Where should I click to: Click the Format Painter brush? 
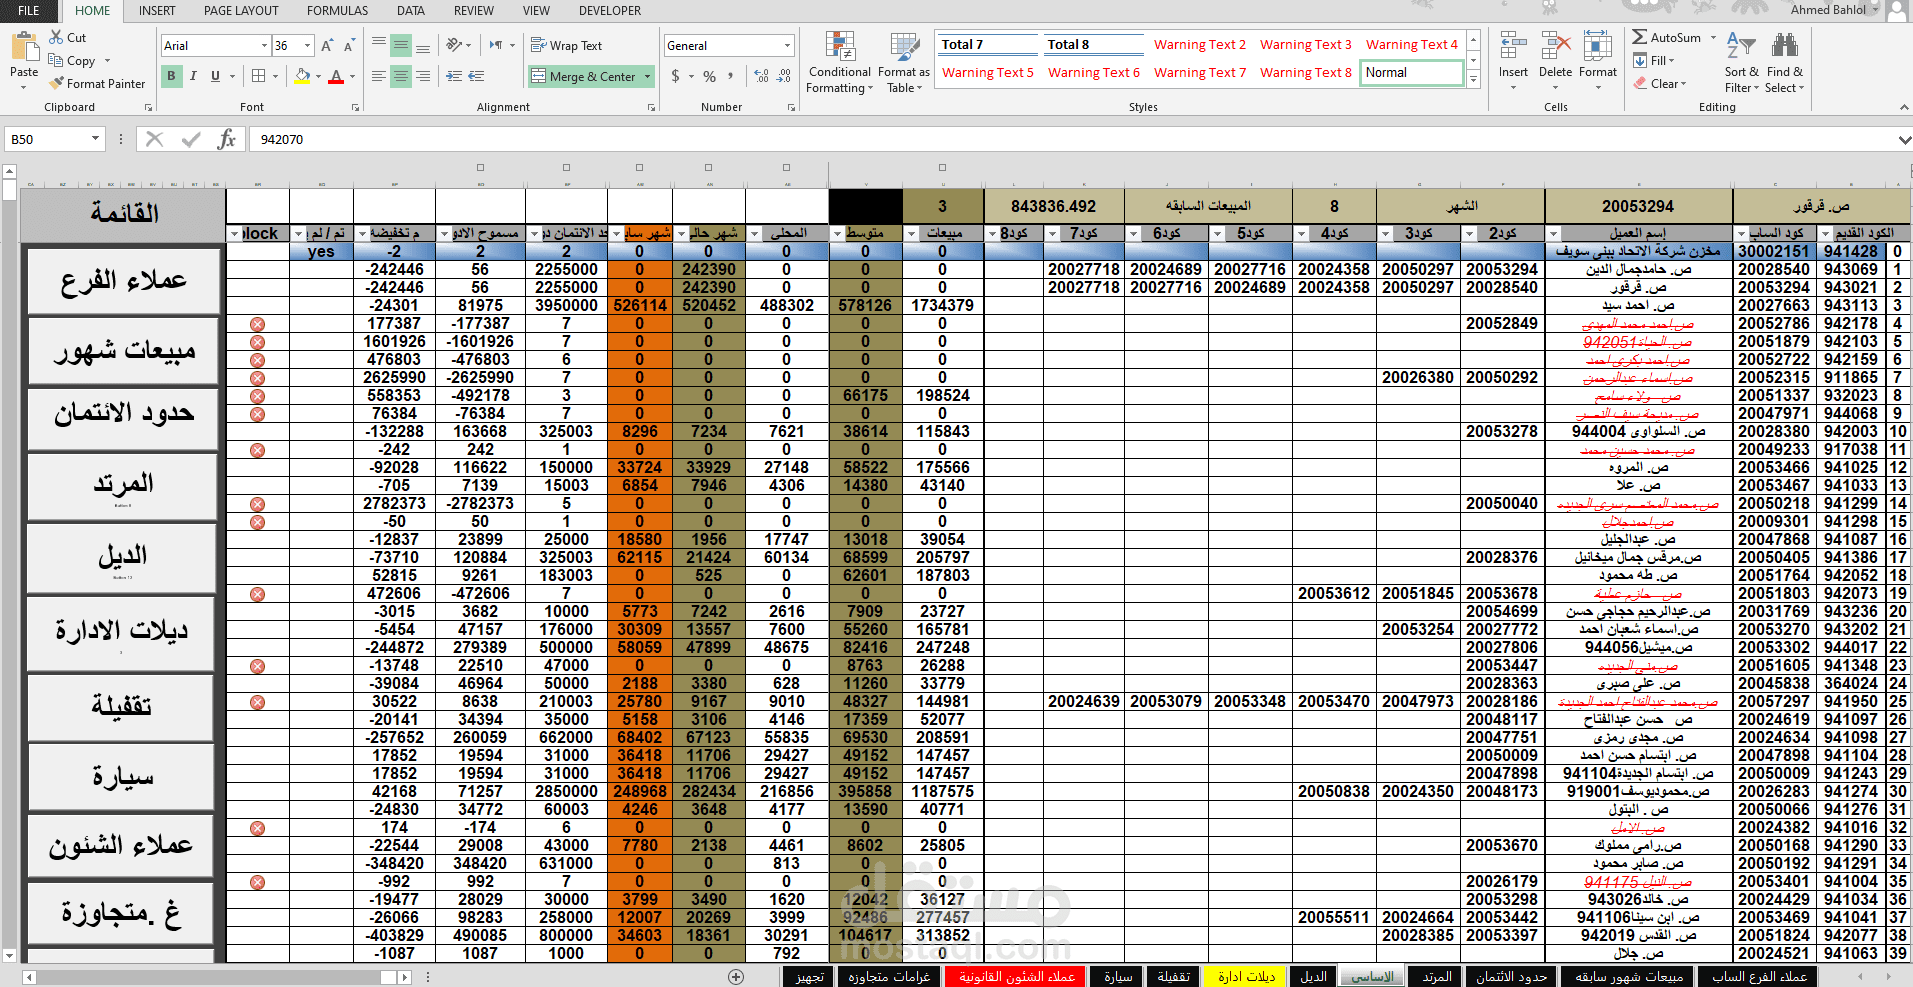[57, 83]
